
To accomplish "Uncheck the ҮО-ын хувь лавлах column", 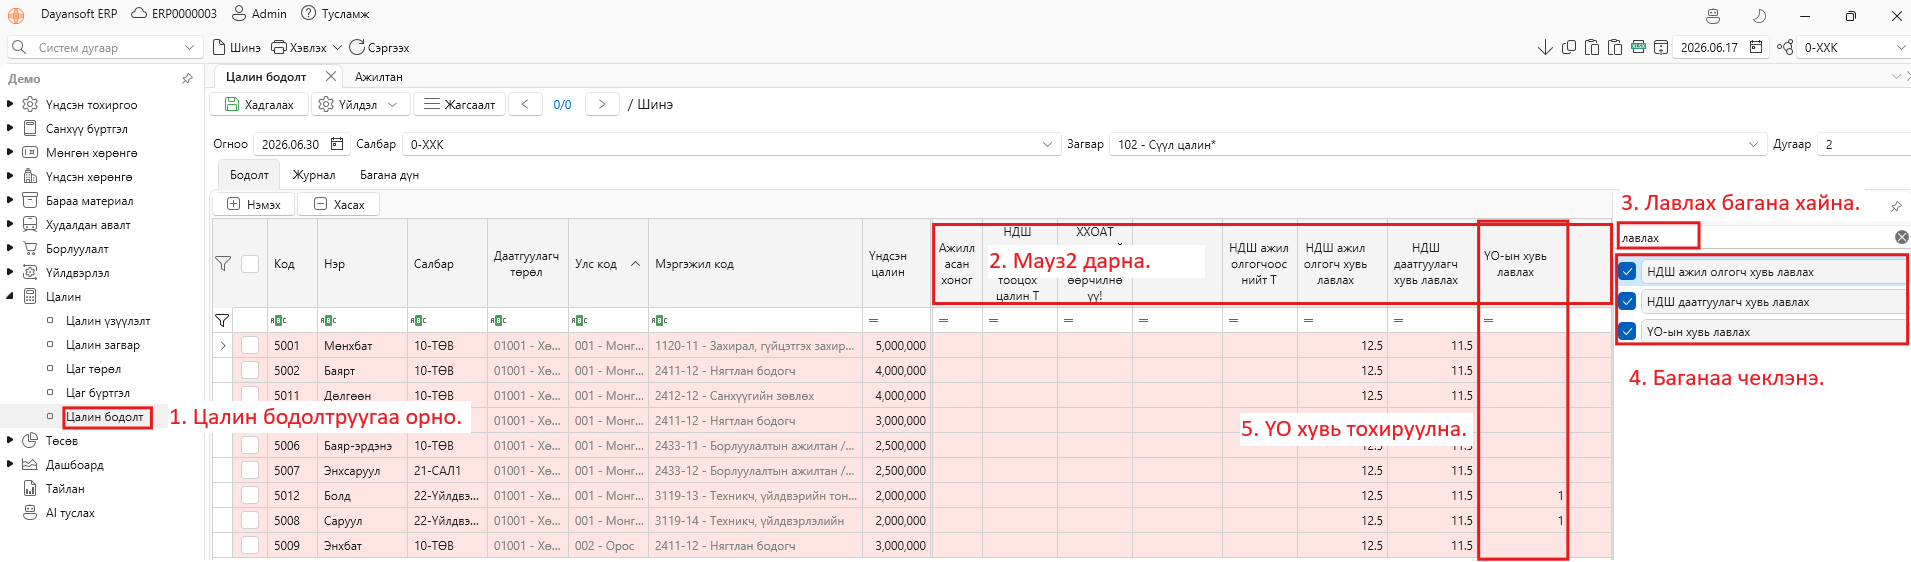I will pyautogui.click(x=1627, y=331).
